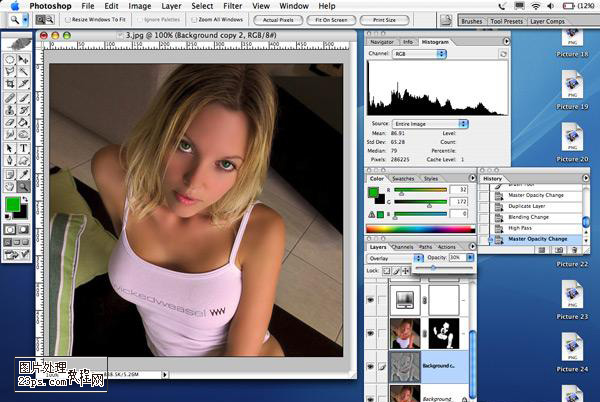Hide the adjustment layer via its eye
This screenshot has height=402, width=600.
(370, 300)
